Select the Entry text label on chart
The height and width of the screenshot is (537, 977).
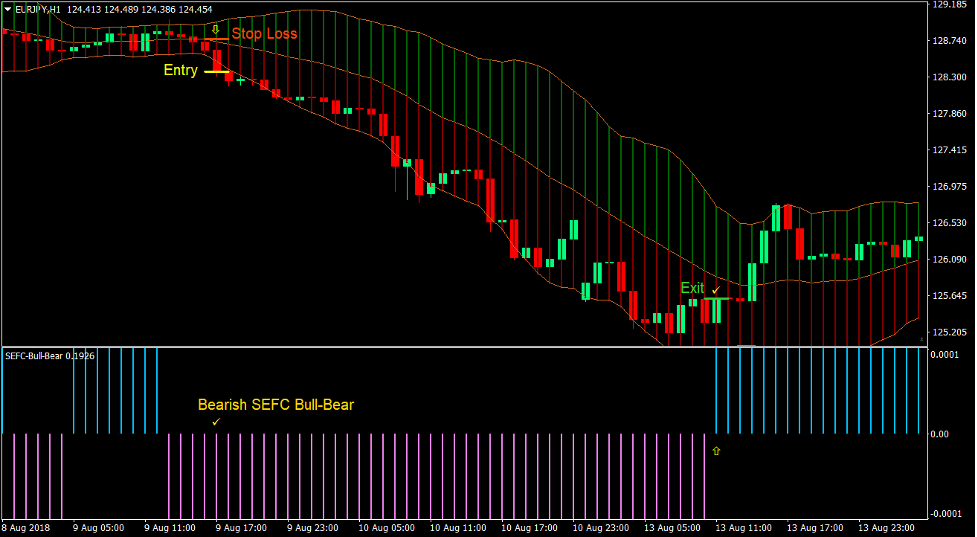[181, 70]
